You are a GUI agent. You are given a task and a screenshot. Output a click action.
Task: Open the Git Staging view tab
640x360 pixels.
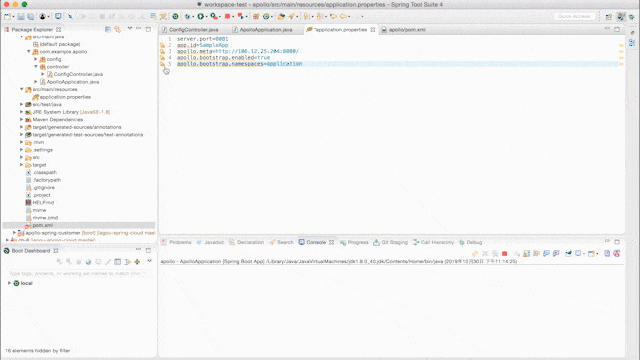coord(394,242)
